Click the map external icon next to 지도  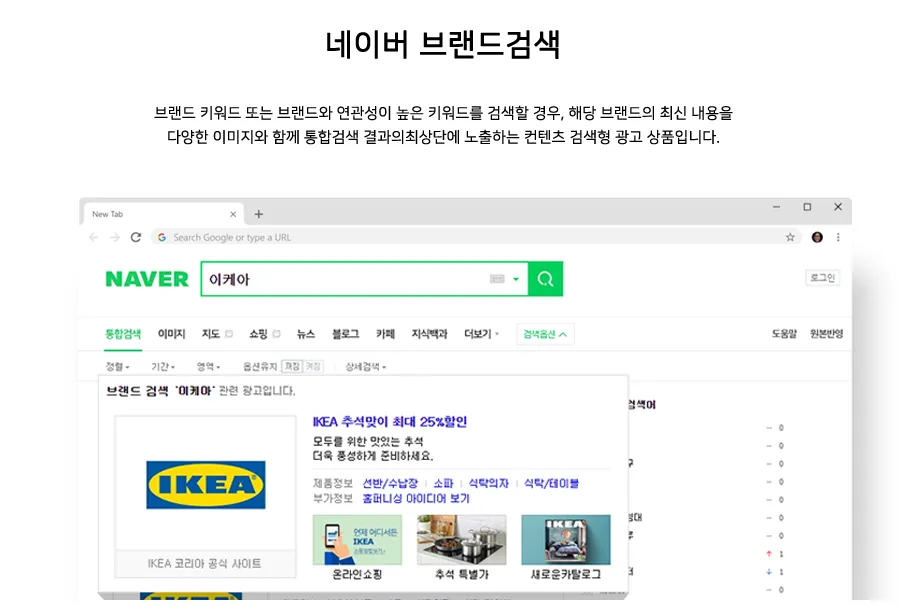coord(229,334)
